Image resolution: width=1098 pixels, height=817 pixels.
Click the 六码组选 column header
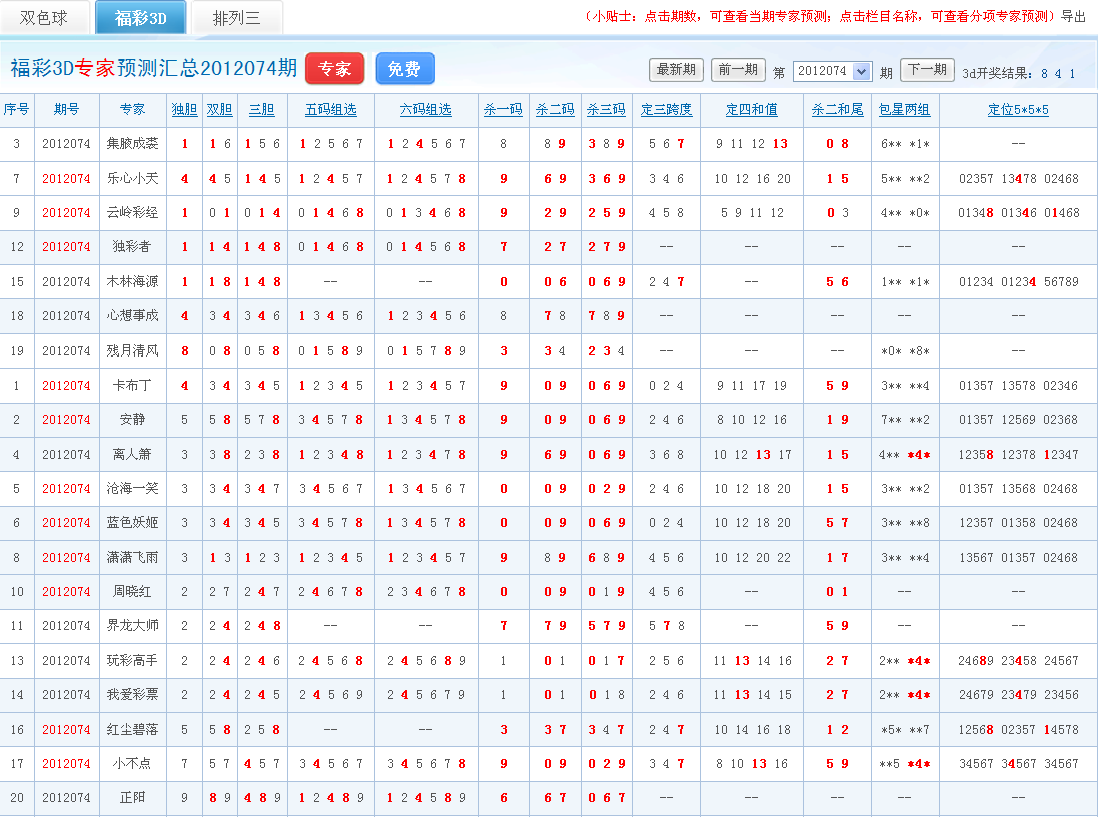[426, 110]
